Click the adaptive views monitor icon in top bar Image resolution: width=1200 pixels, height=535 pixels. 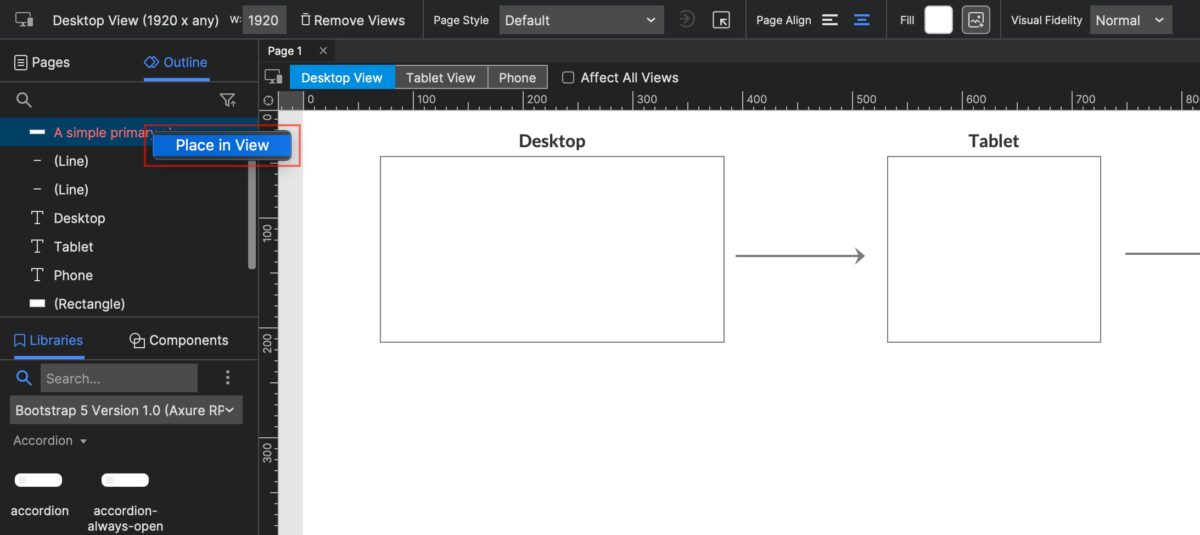click(x=25, y=20)
